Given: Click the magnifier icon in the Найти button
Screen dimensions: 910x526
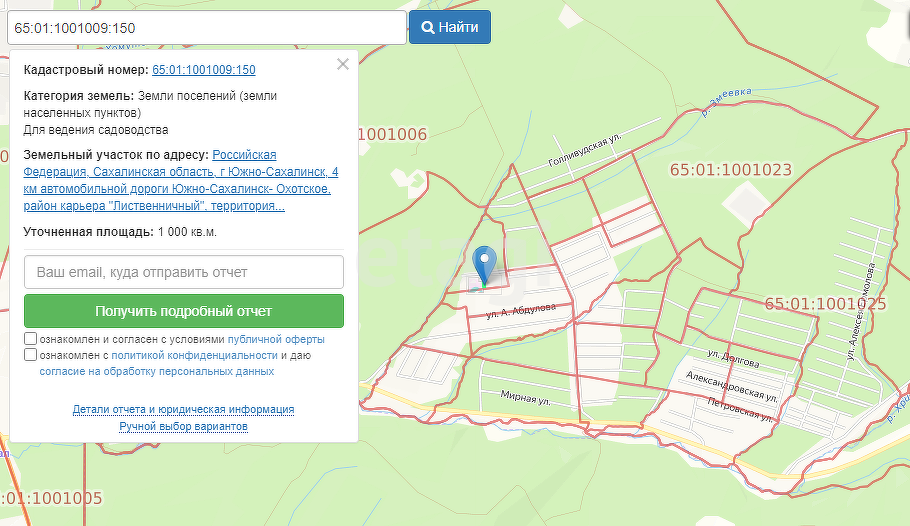Looking at the screenshot, I should (x=427, y=27).
